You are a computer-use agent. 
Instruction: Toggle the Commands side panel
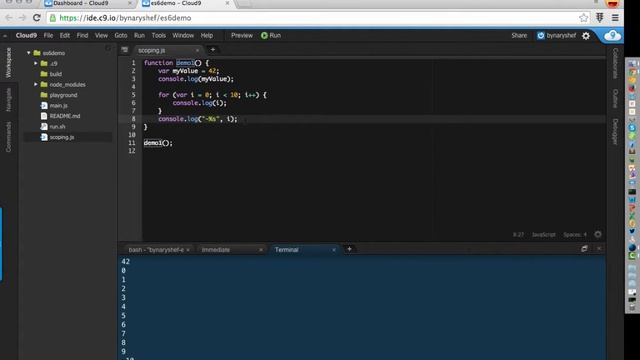8,137
